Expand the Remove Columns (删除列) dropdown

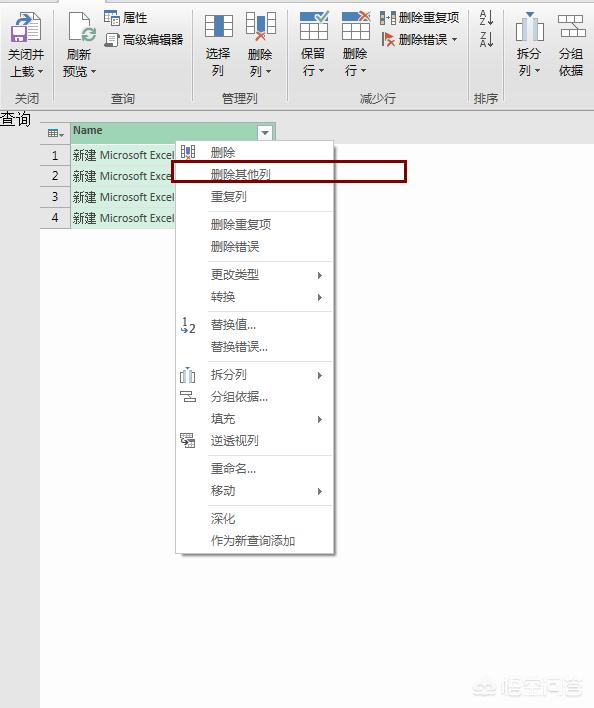[x=268, y=71]
